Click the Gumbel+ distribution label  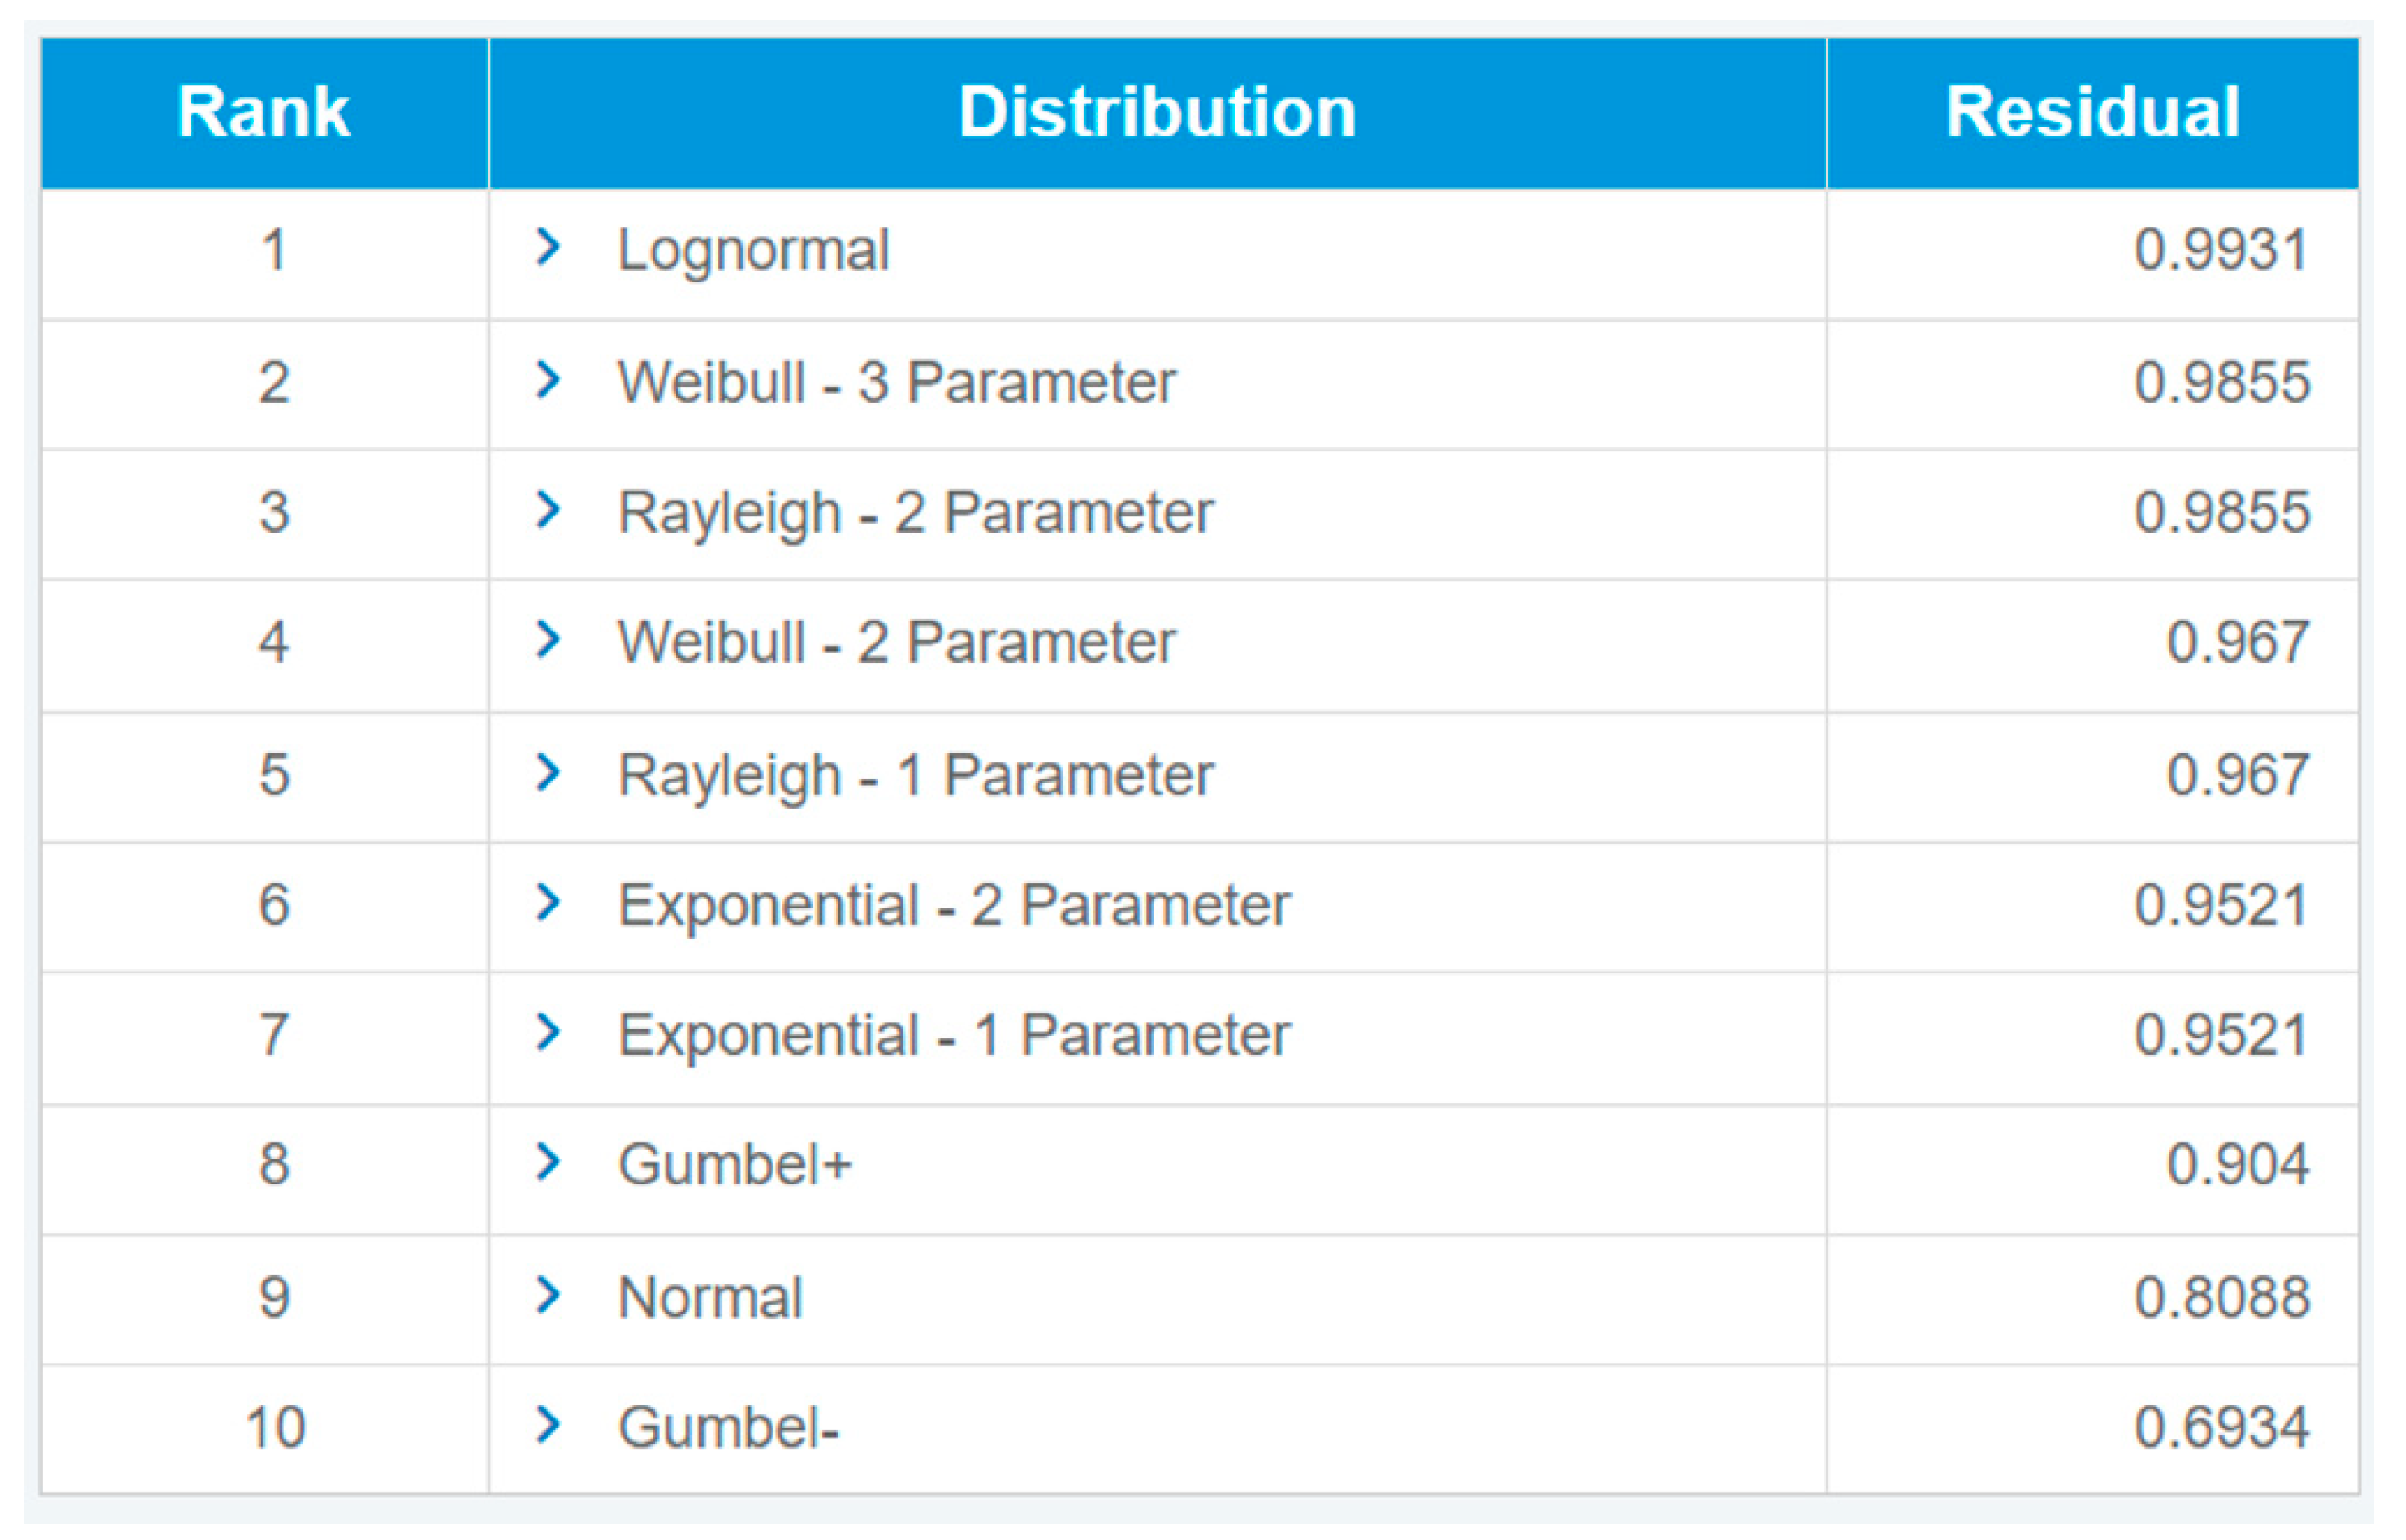click(x=735, y=1165)
